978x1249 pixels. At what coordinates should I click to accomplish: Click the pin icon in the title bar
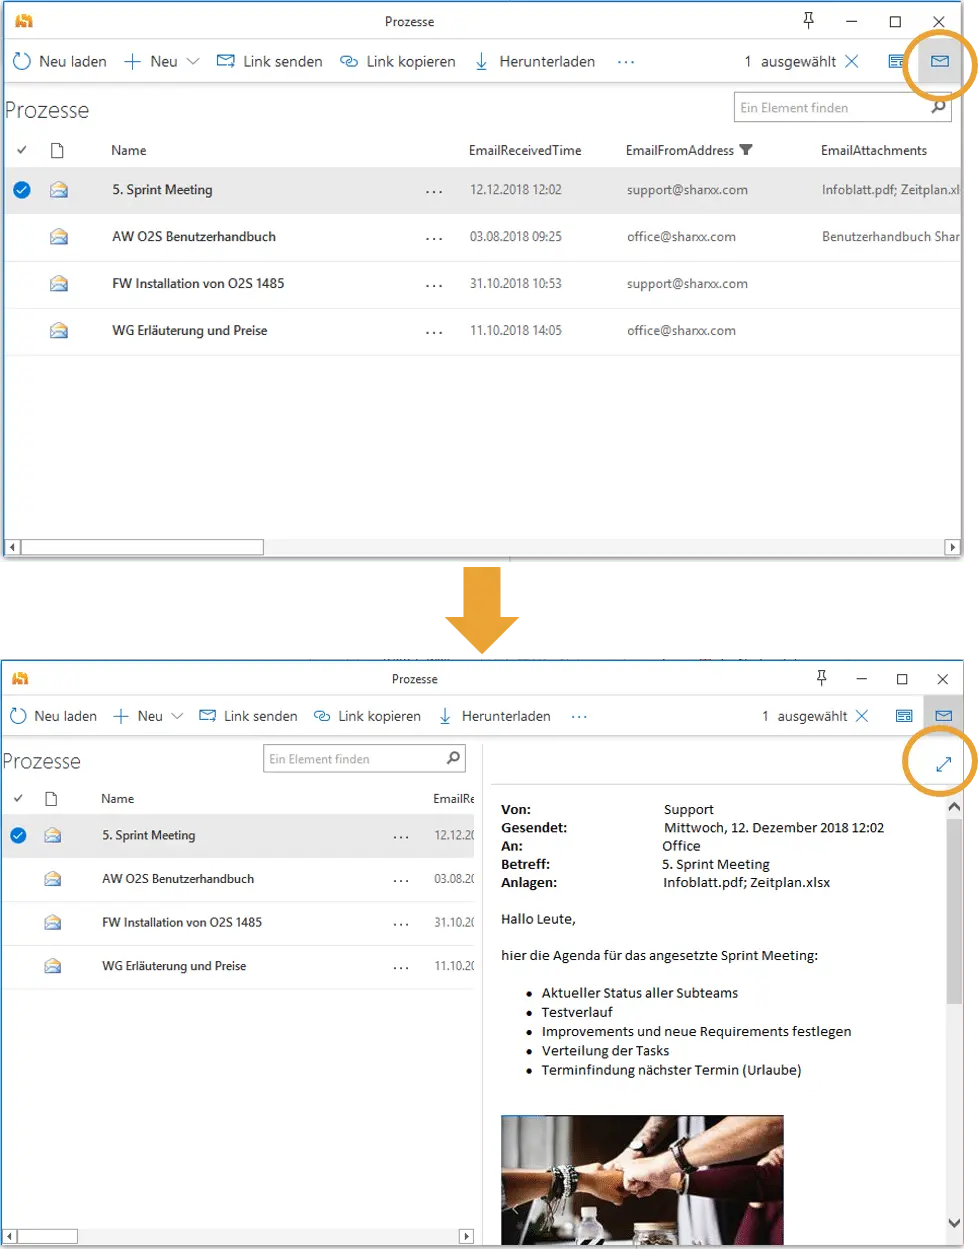808,20
